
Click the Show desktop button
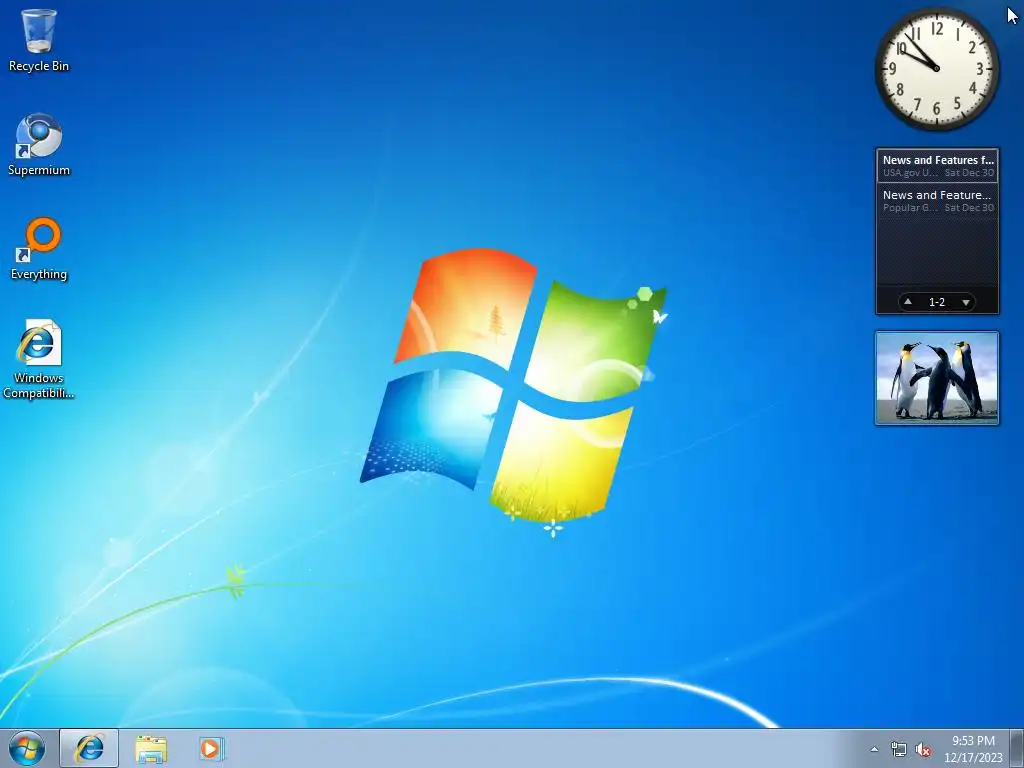[x=1017, y=748]
